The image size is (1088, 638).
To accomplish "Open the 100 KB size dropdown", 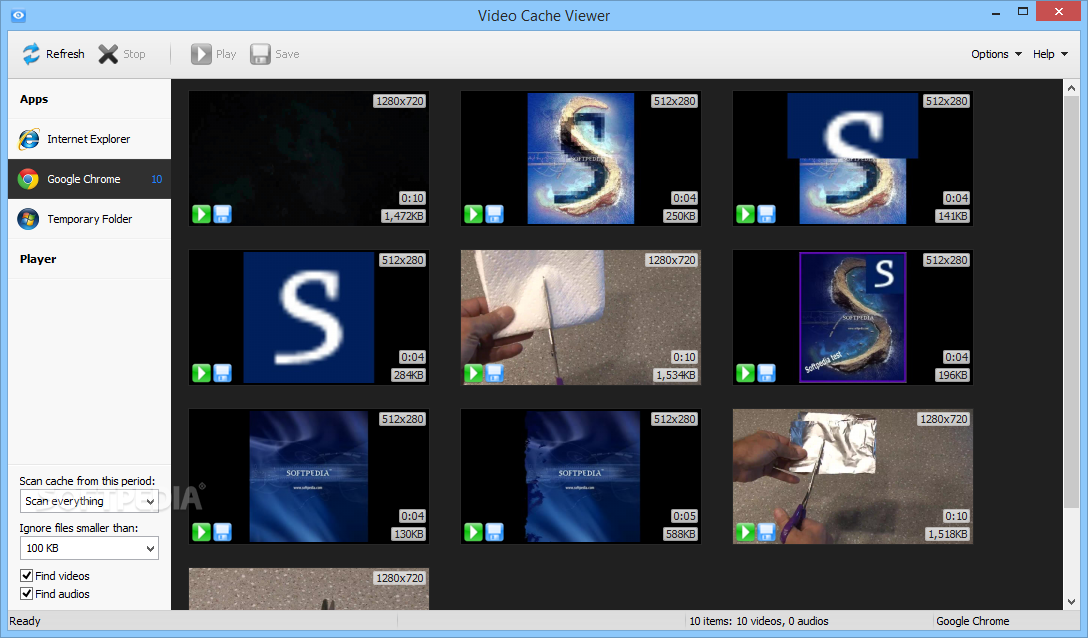I will click(x=89, y=548).
